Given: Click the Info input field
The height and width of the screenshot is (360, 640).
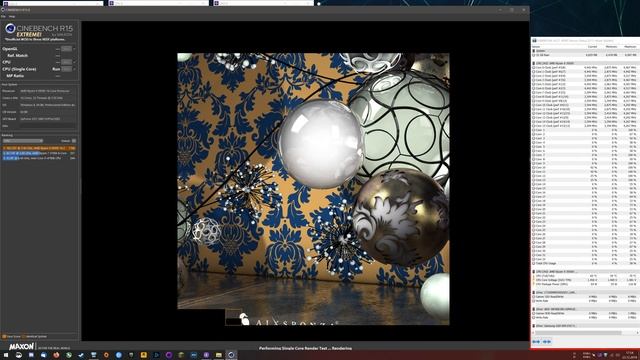Looking at the screenshot, I should (47, 126).
